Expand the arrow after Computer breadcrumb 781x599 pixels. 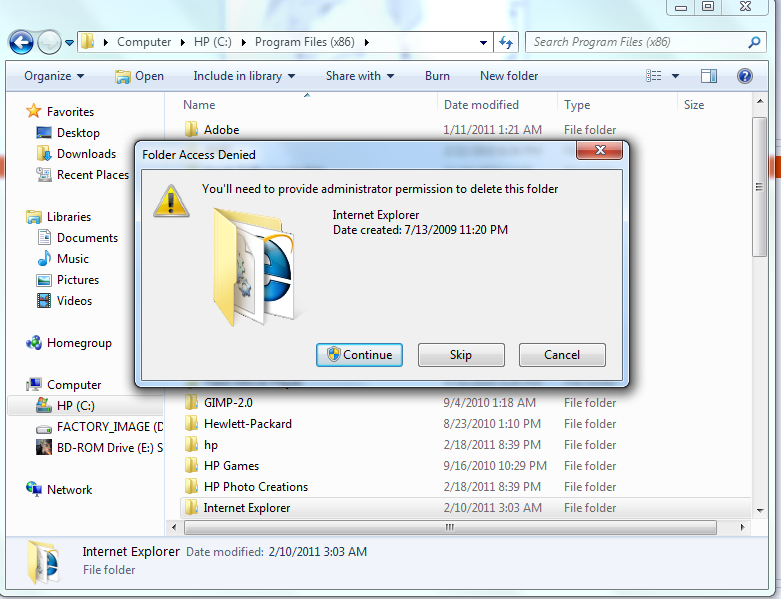[x=182, y=43]
